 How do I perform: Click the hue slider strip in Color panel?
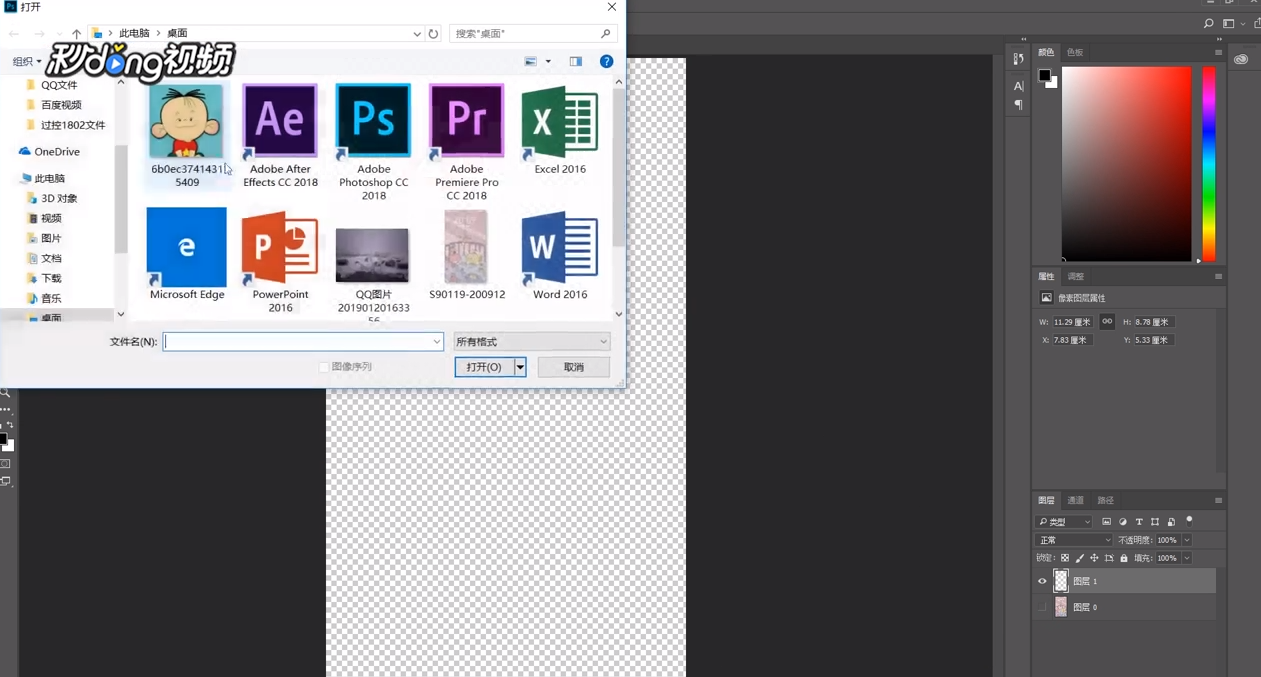1209,164
